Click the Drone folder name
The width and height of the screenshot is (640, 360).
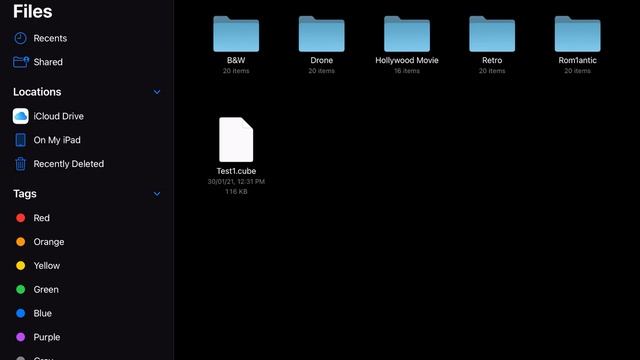[x=321, y=60]
